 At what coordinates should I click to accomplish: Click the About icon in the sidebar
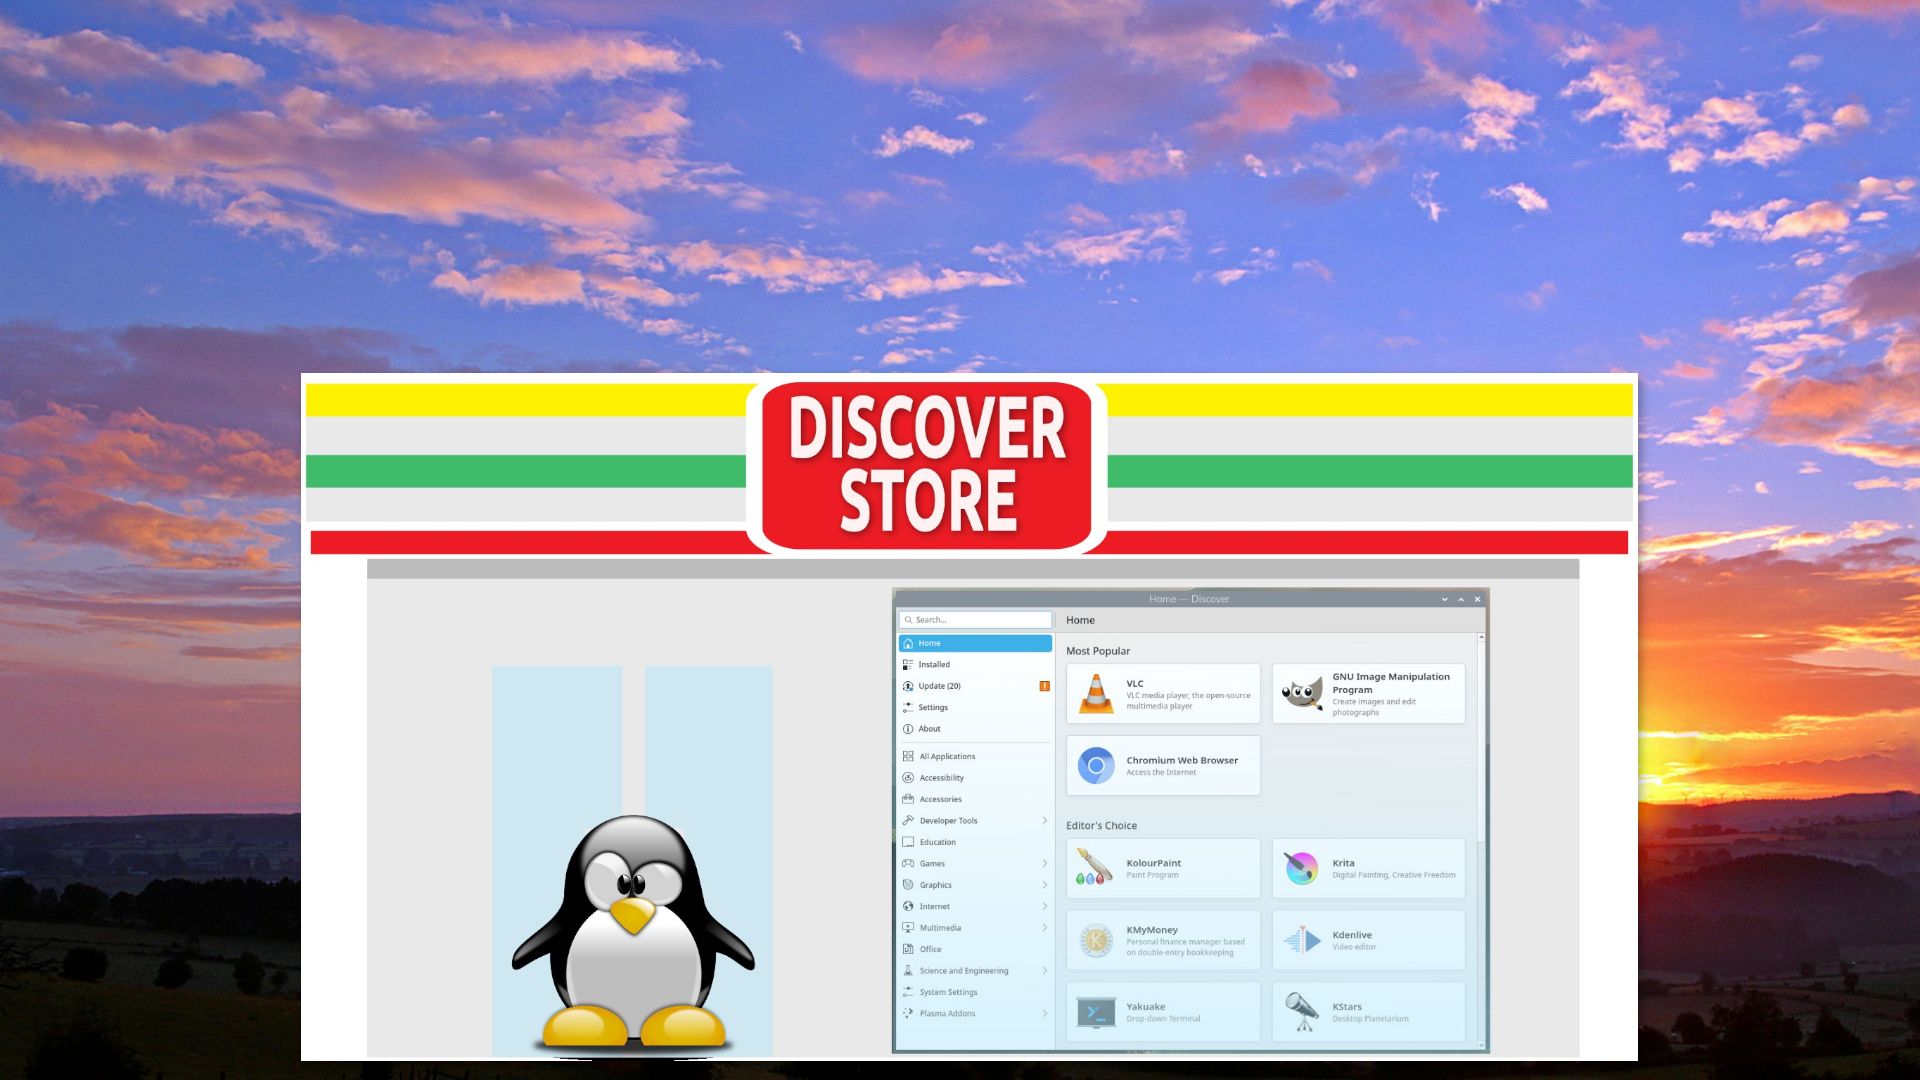click(909, 728)
